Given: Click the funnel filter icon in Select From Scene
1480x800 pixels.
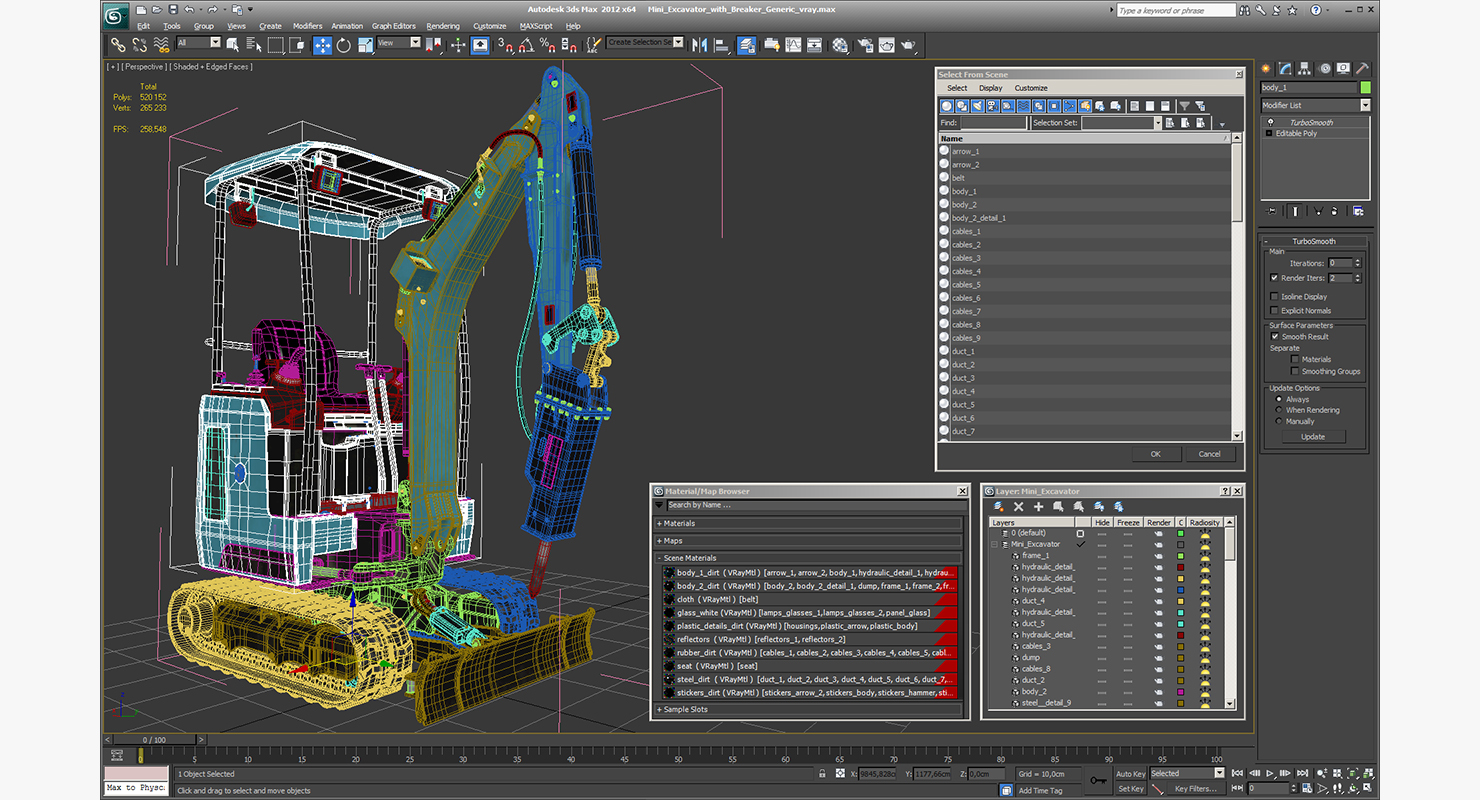Looking at the screenshot, I should point(1184,106).
